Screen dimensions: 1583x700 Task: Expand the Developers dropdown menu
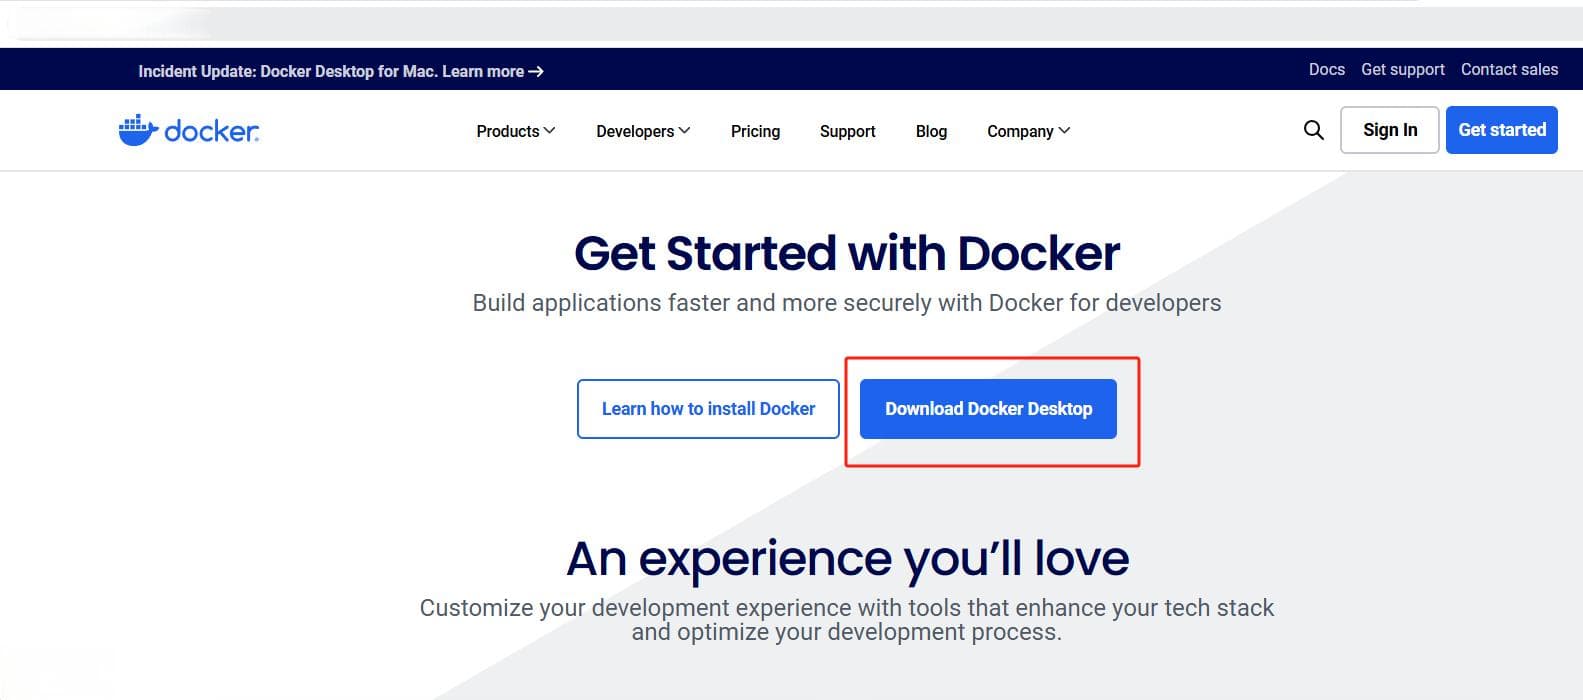643,131
